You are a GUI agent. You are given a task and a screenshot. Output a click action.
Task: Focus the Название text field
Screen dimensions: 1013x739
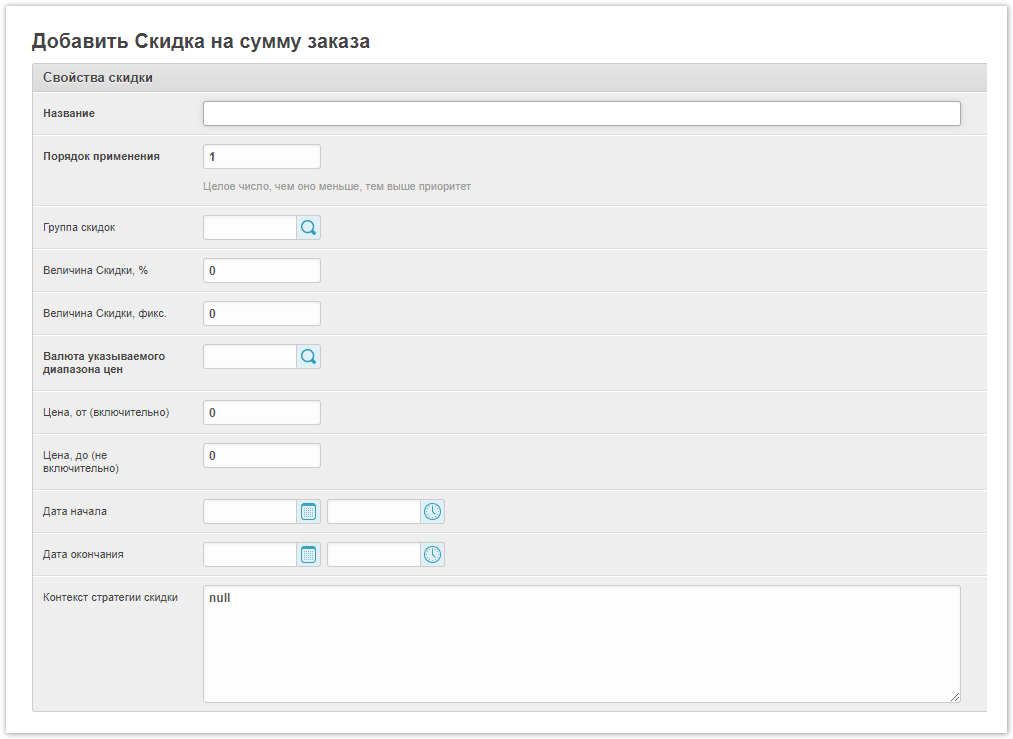coord(581,114)
